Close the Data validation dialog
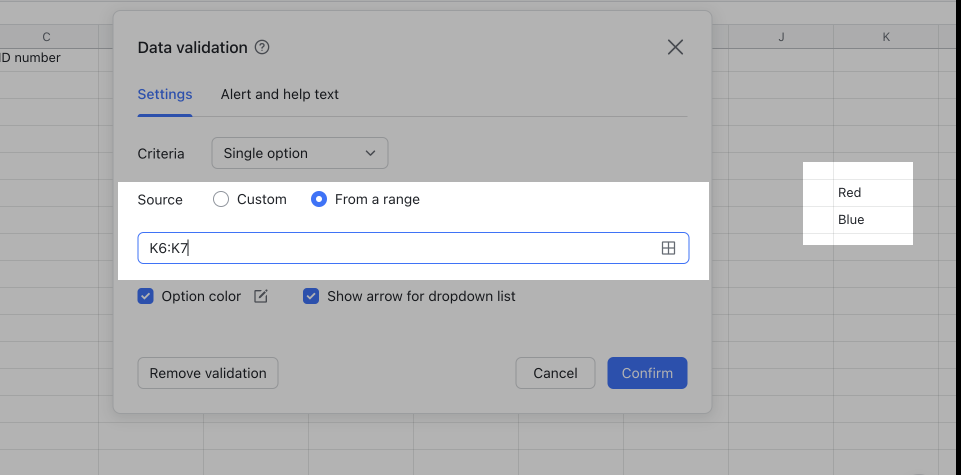This screenshot has width=961, height=475. click(x=675, y=47)
